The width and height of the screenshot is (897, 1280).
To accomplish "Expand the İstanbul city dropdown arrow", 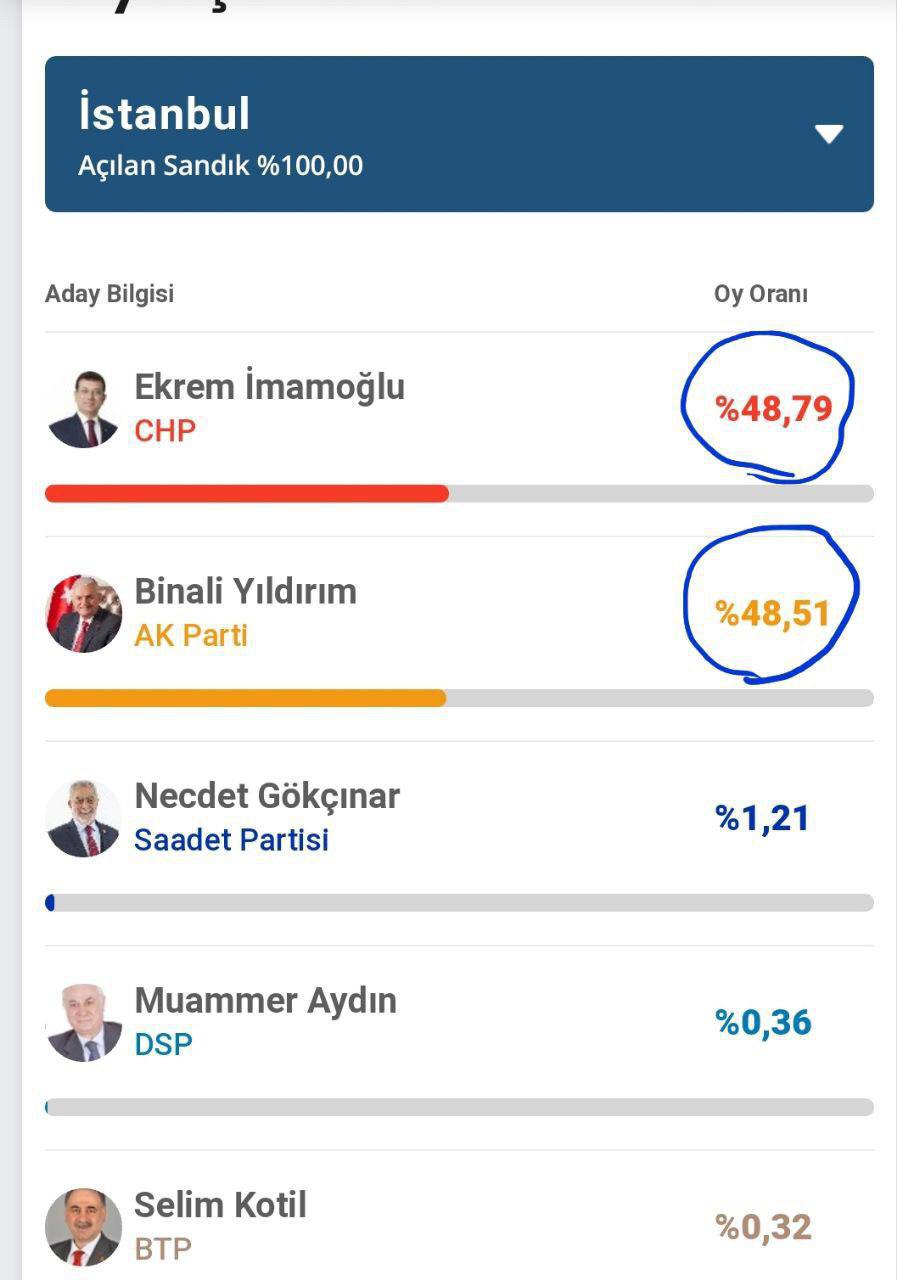I will (829, 134).
